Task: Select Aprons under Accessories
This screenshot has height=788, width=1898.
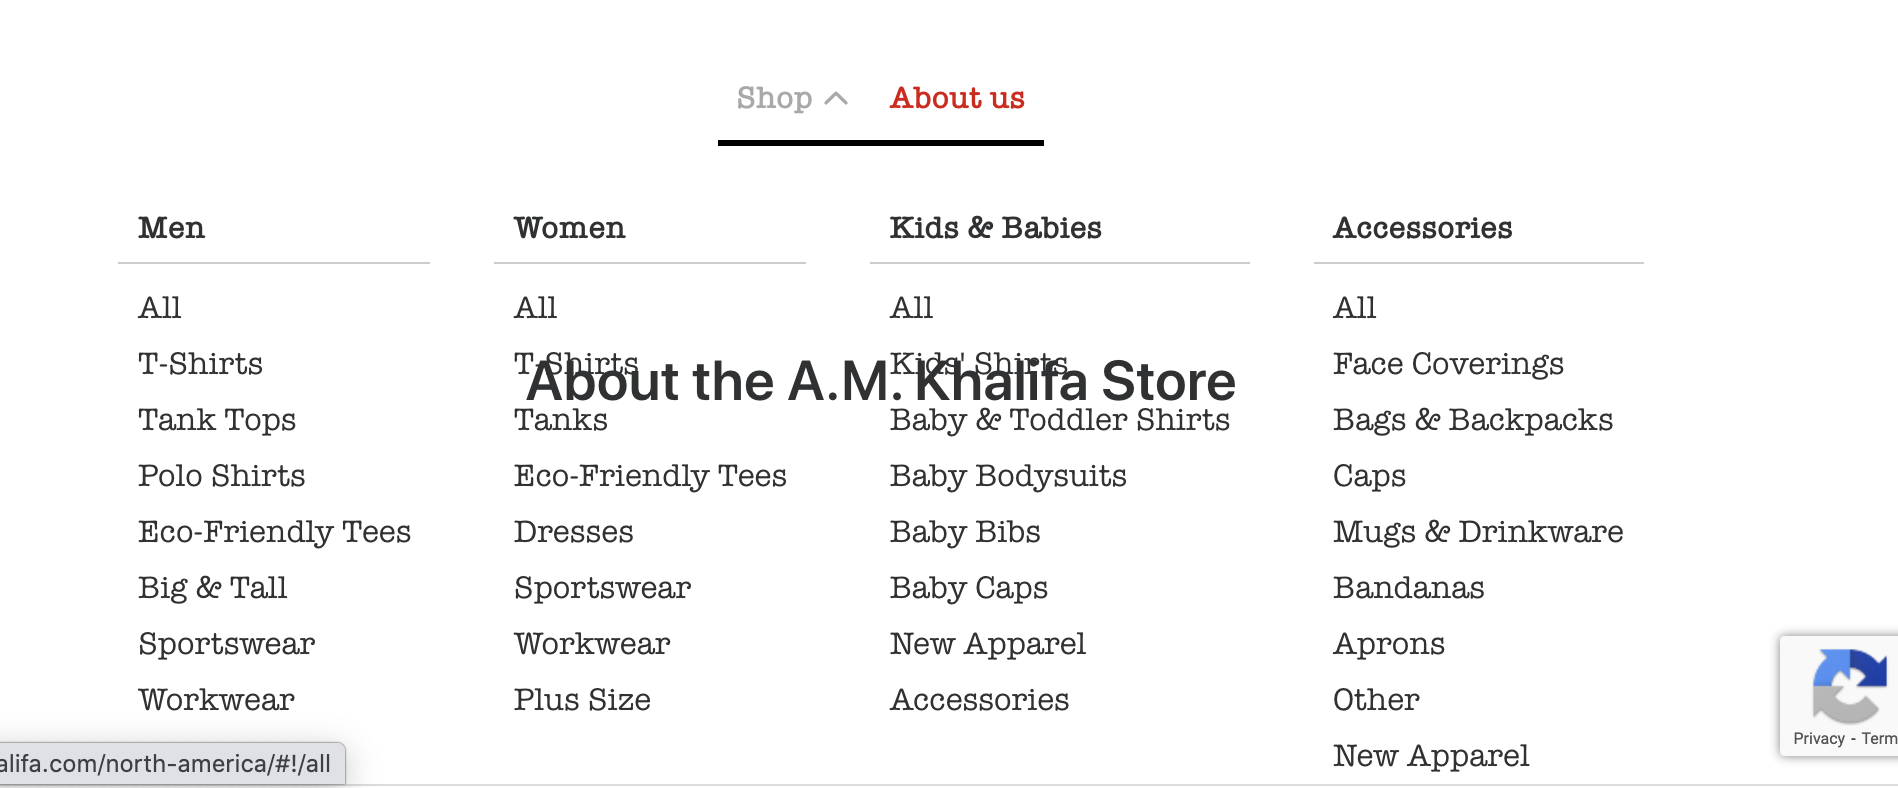Action: click(1388, 644)
